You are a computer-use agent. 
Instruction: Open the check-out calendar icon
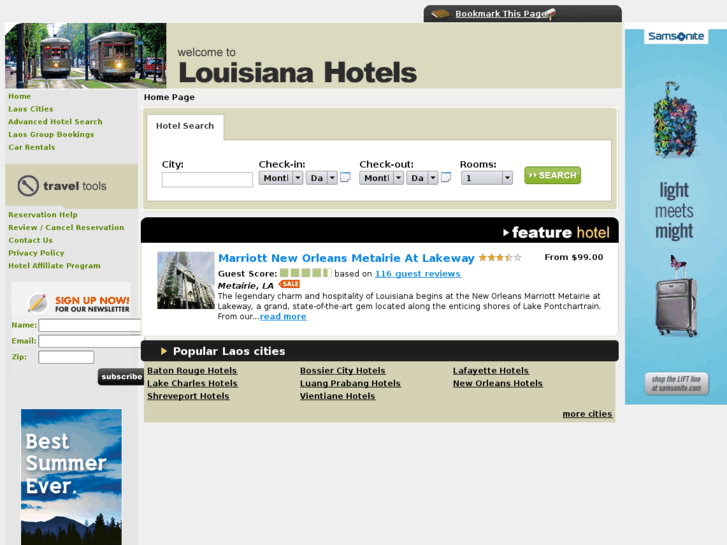point(446,178)
